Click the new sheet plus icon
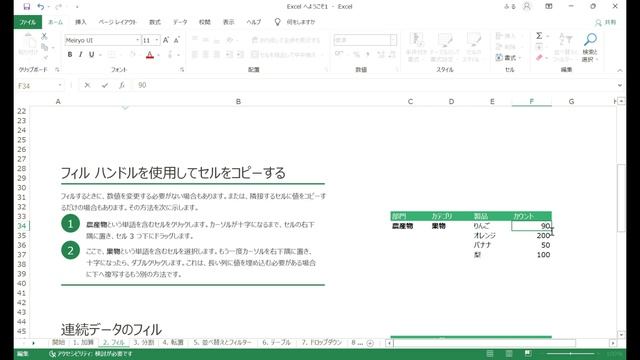Viewport: 640px width, 360px height. pyautogui.click(x=370, y=343)
